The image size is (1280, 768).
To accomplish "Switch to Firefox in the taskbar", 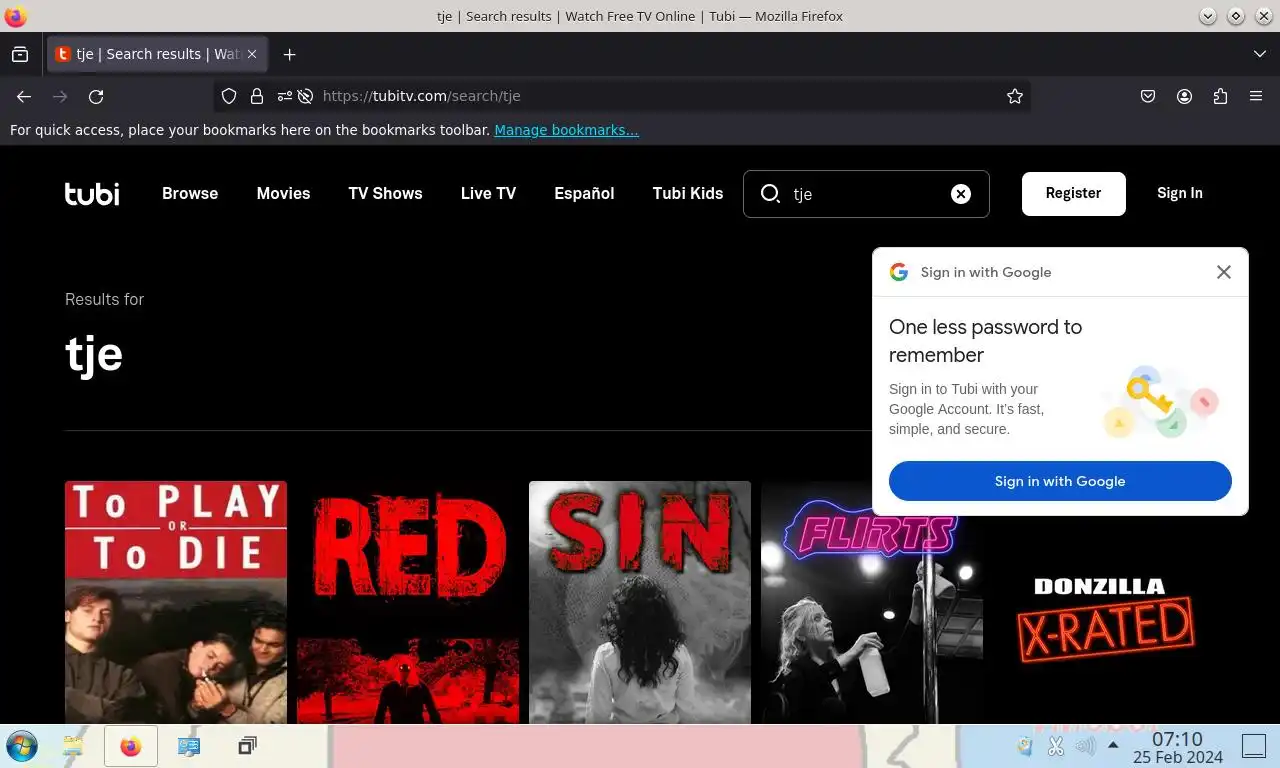I will pos(130,746).
